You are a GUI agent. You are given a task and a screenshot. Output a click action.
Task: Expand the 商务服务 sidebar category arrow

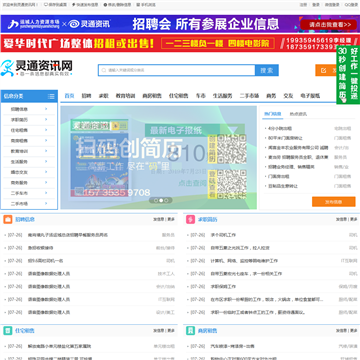coord(46,182)
